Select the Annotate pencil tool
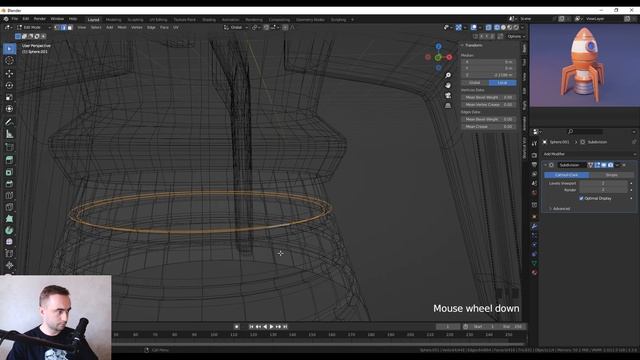The width and height of the screenshot is (640, 360). pos(9,122)
